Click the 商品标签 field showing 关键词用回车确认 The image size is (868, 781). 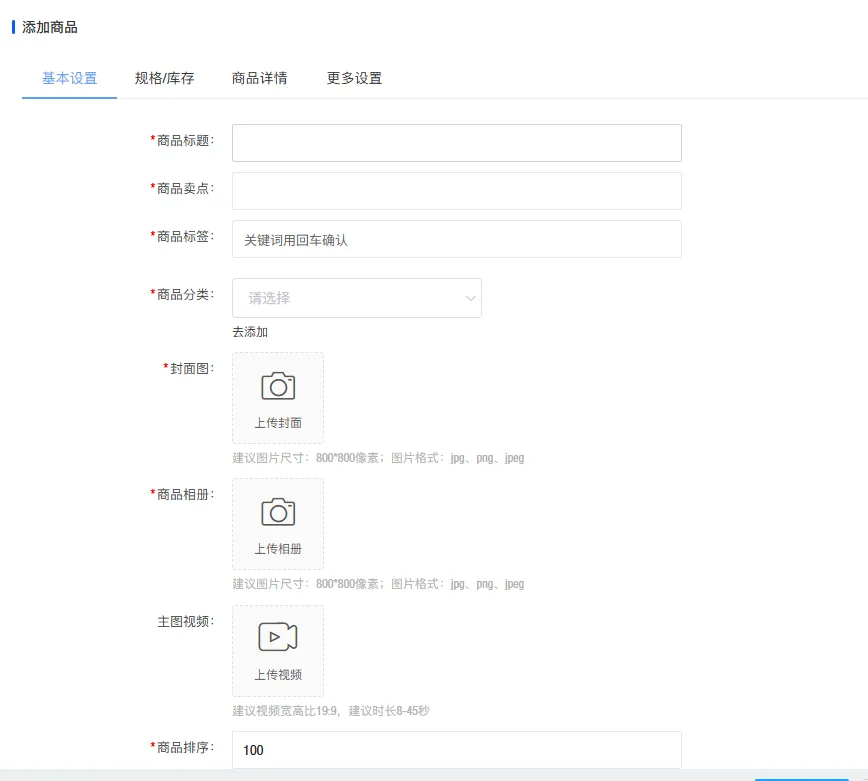coord(455,239)
